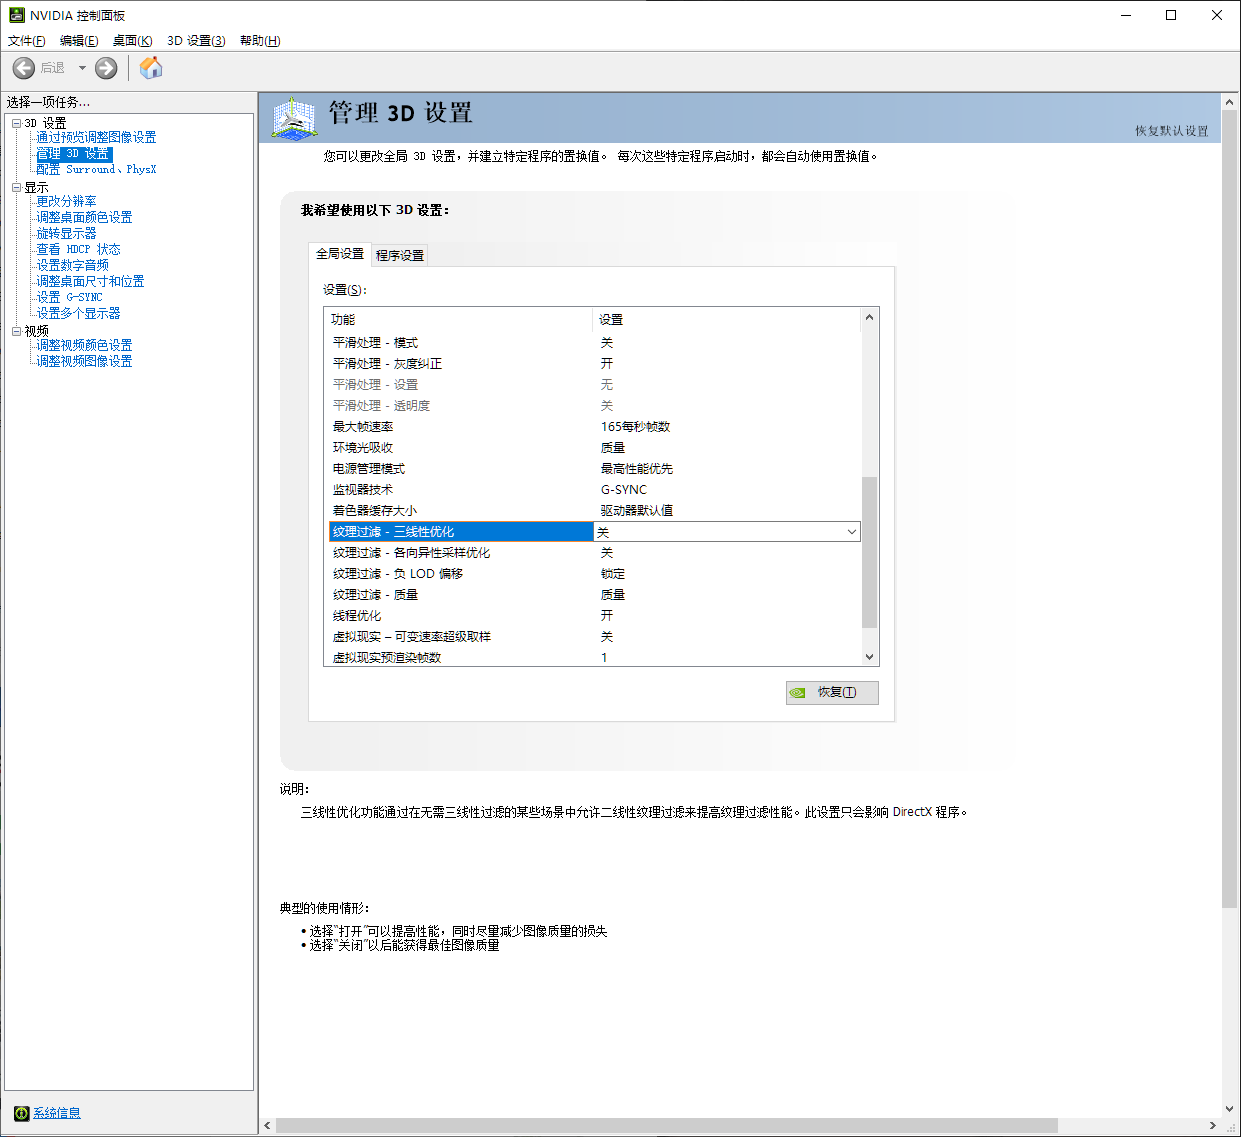Collapse the 视频 tree node
The image size is (1241, 1137).
[16, 331]
